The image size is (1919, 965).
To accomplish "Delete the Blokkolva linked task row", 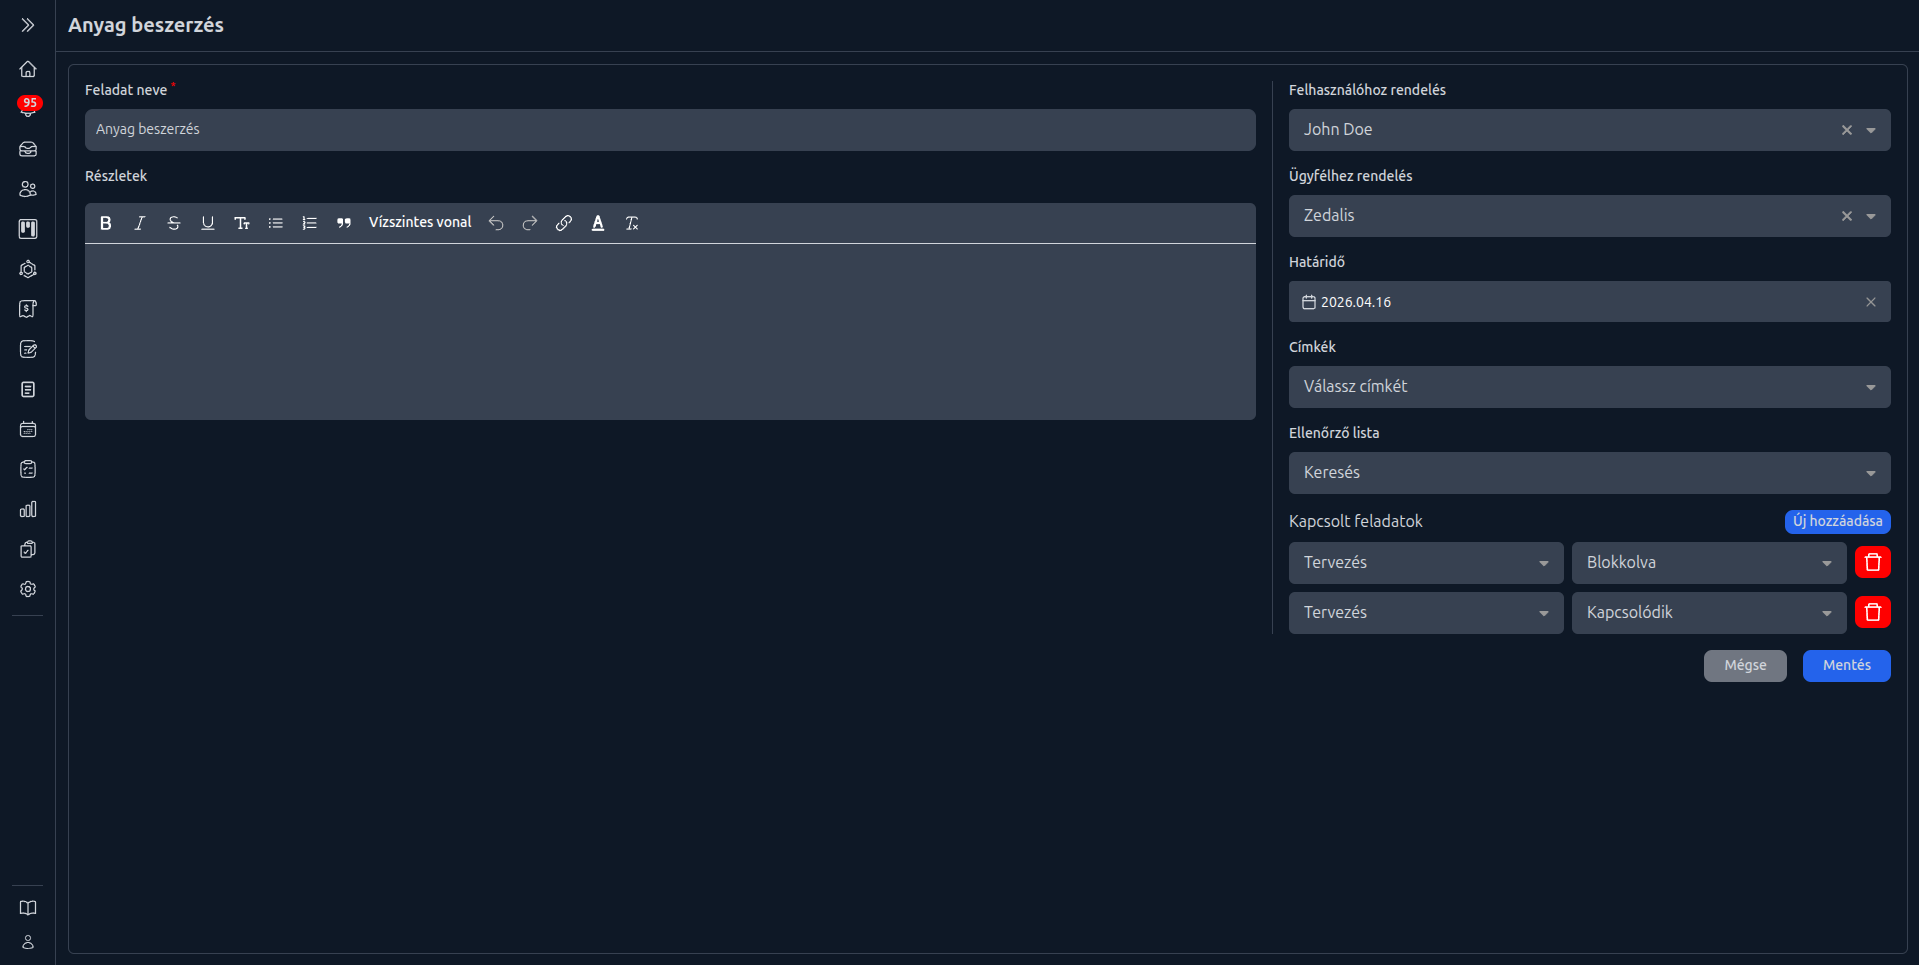I will [1873, 562].
